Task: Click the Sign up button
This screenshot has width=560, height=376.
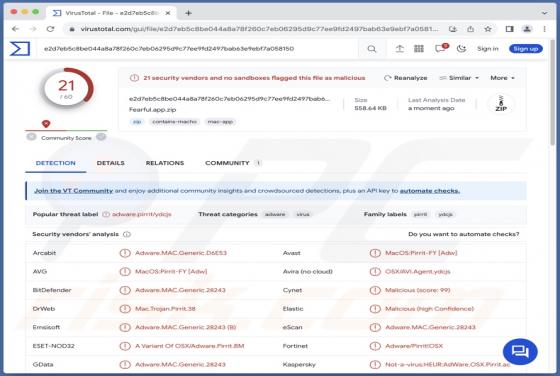Action: [526, 49]
